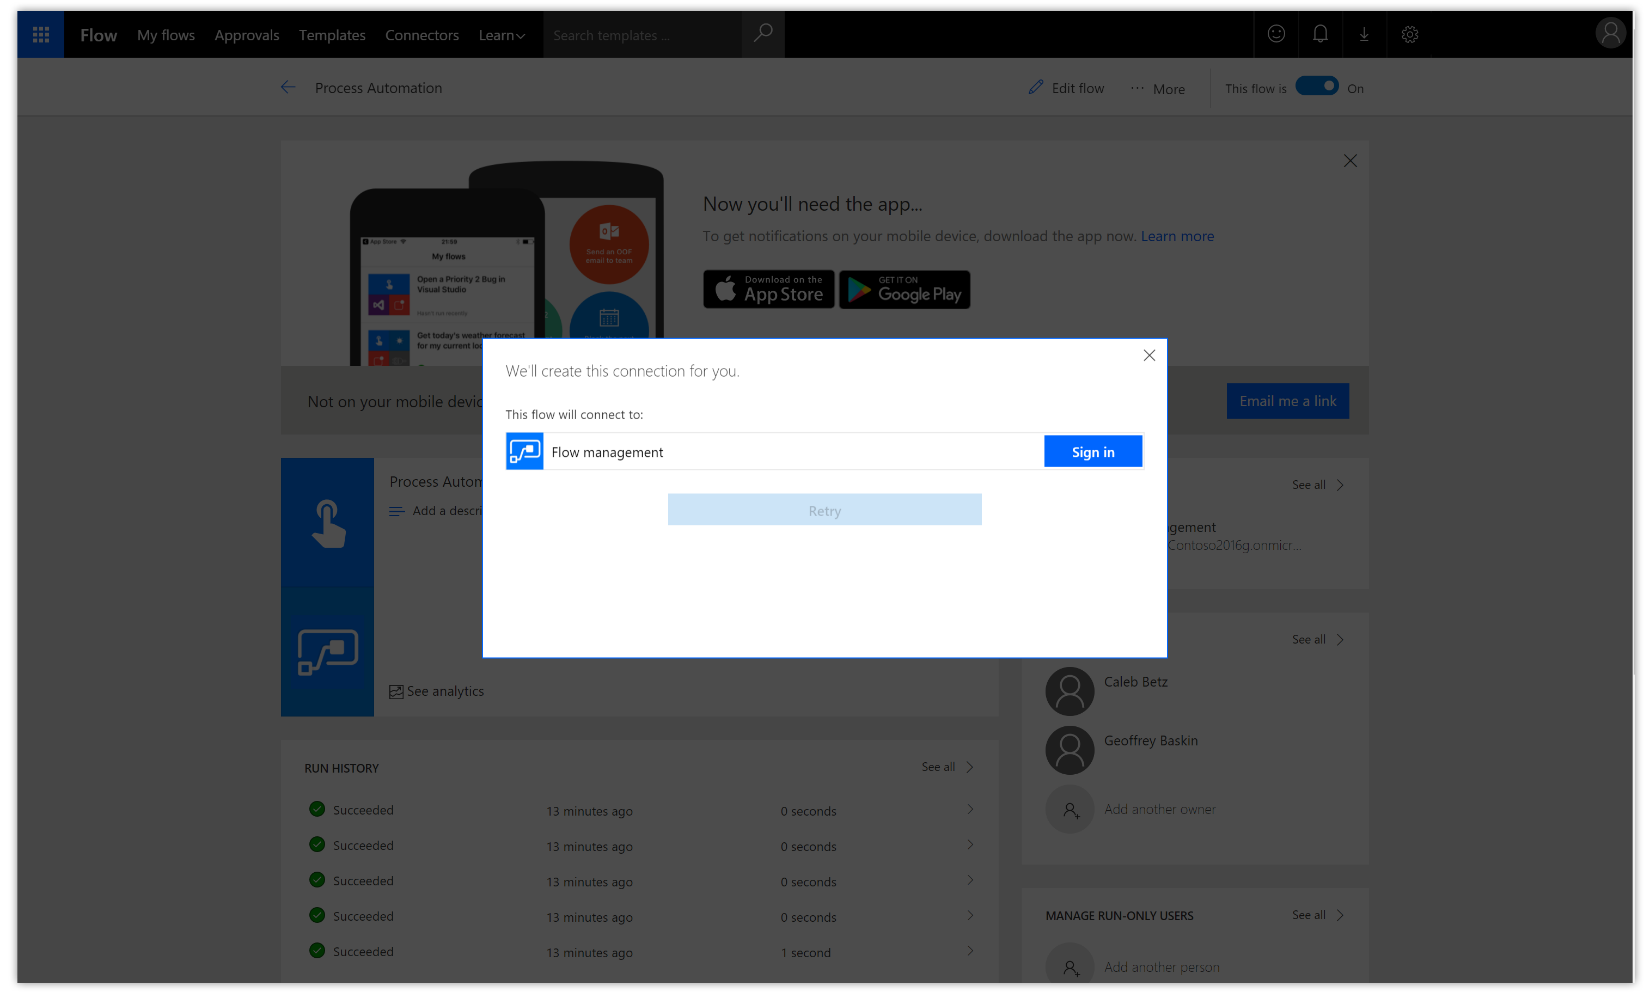This screenshot has width=1650, height=998.
Task: Open the Google Play badge
Action: pyautogui.click(x=905, y=290)
